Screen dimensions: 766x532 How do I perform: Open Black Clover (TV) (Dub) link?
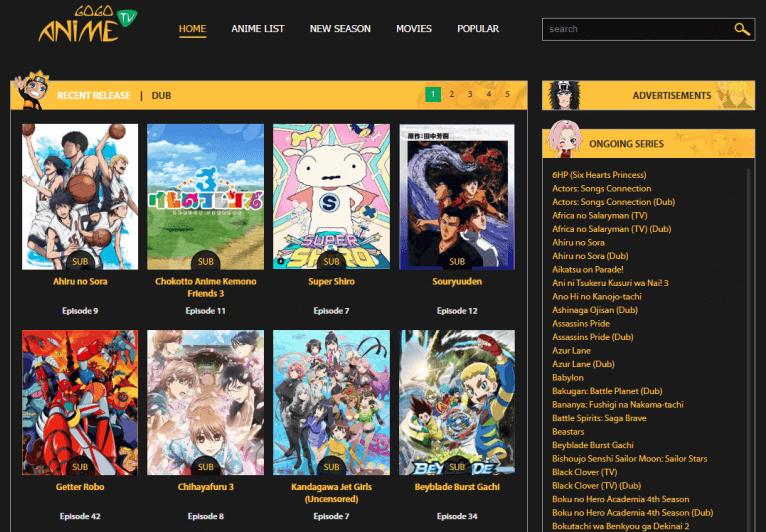point(596,486)
